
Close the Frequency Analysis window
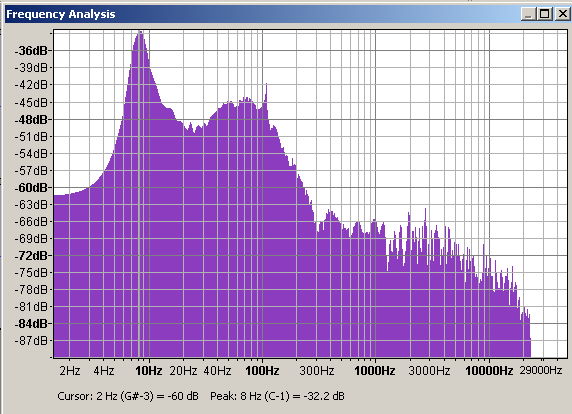(562, 14)
